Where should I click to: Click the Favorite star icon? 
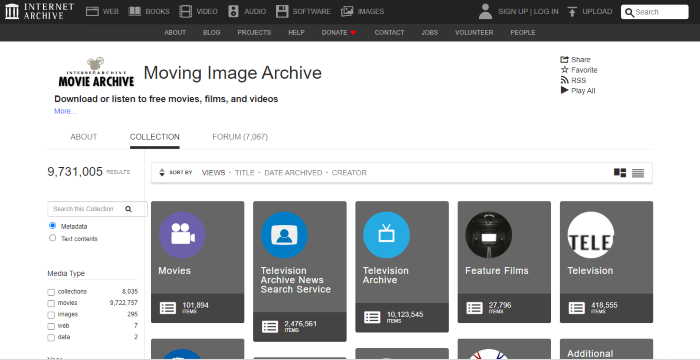pyautogui.click(x=564, y=70)
